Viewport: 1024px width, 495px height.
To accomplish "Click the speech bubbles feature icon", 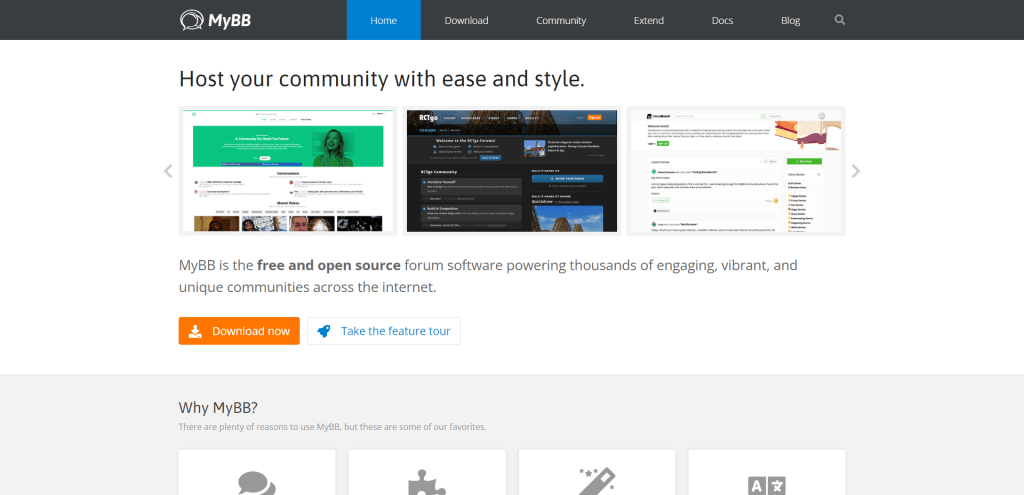I will click(257, 483).
